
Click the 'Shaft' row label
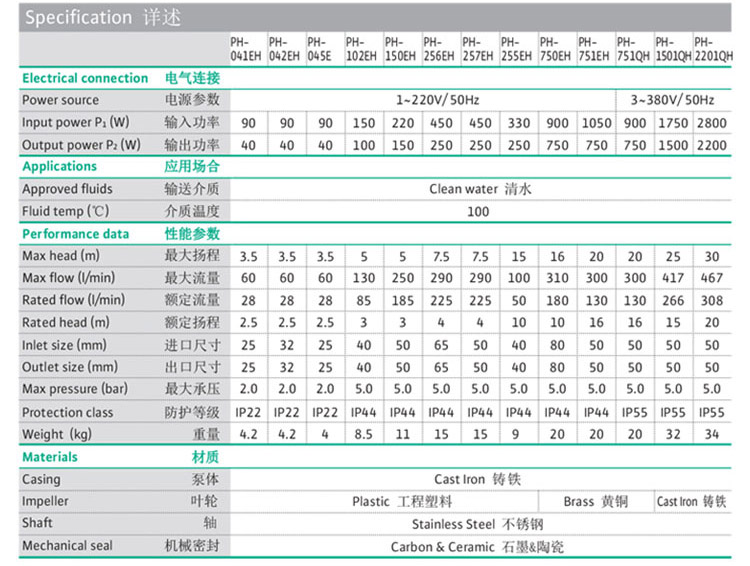37,523
